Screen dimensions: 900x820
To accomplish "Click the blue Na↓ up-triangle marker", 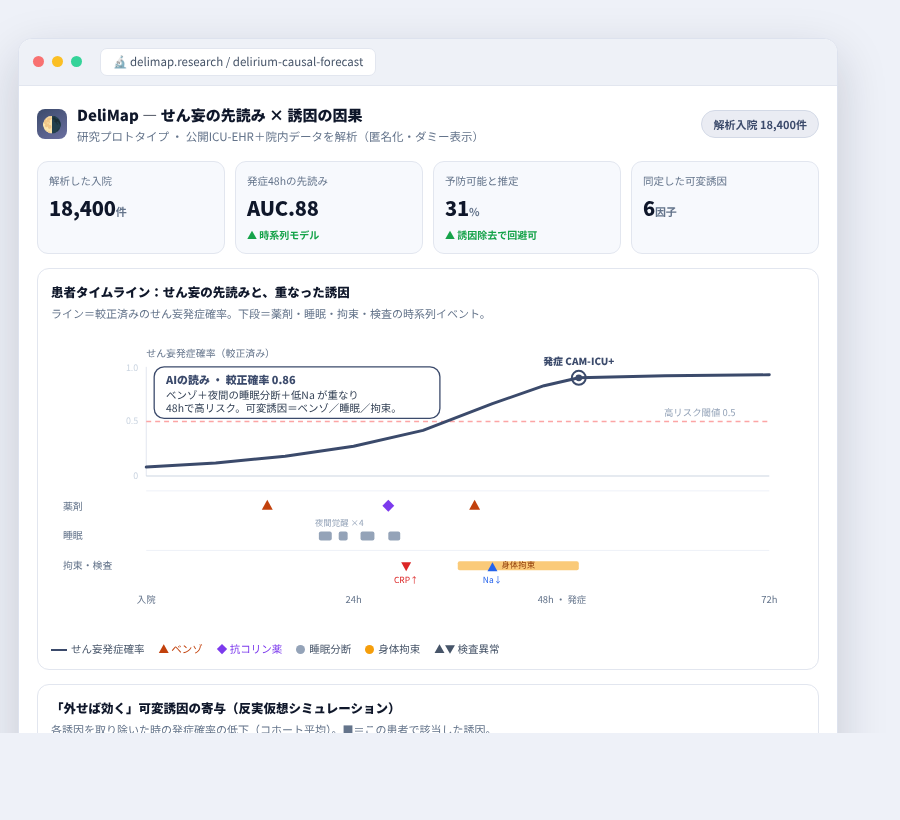I will tap(492, 567).
